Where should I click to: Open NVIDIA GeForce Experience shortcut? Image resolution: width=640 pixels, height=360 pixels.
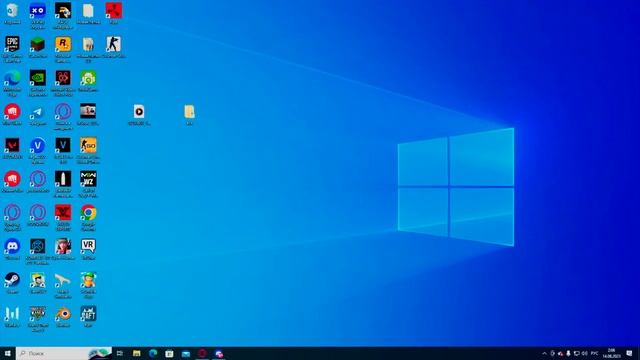(38, 78)
